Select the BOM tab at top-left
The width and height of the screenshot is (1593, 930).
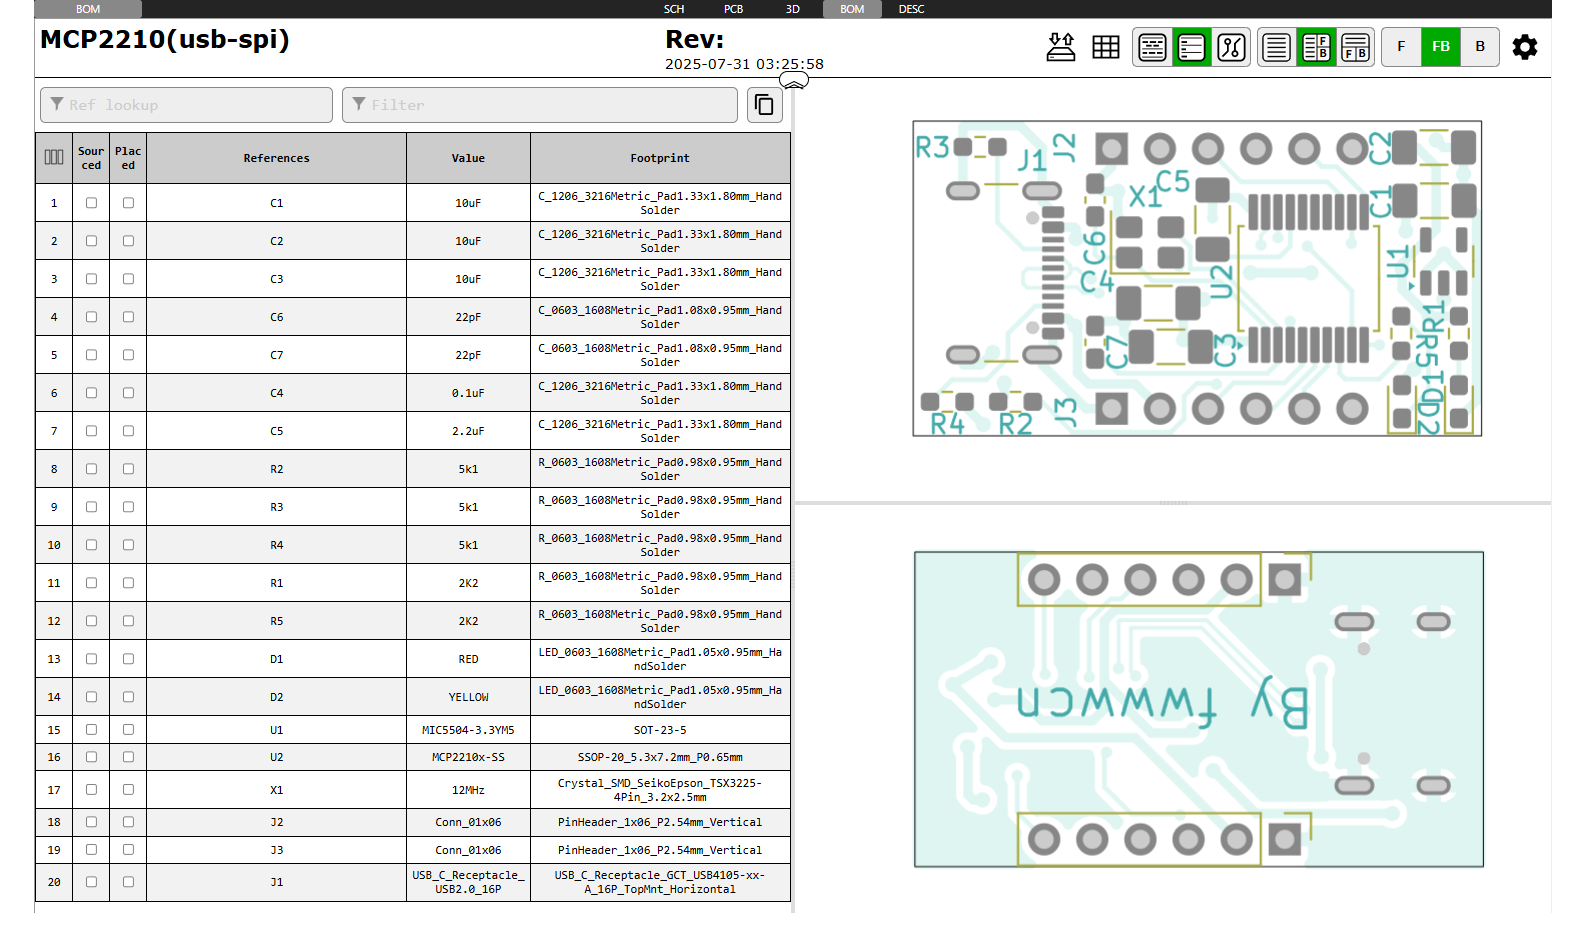(x=88, y=9)
